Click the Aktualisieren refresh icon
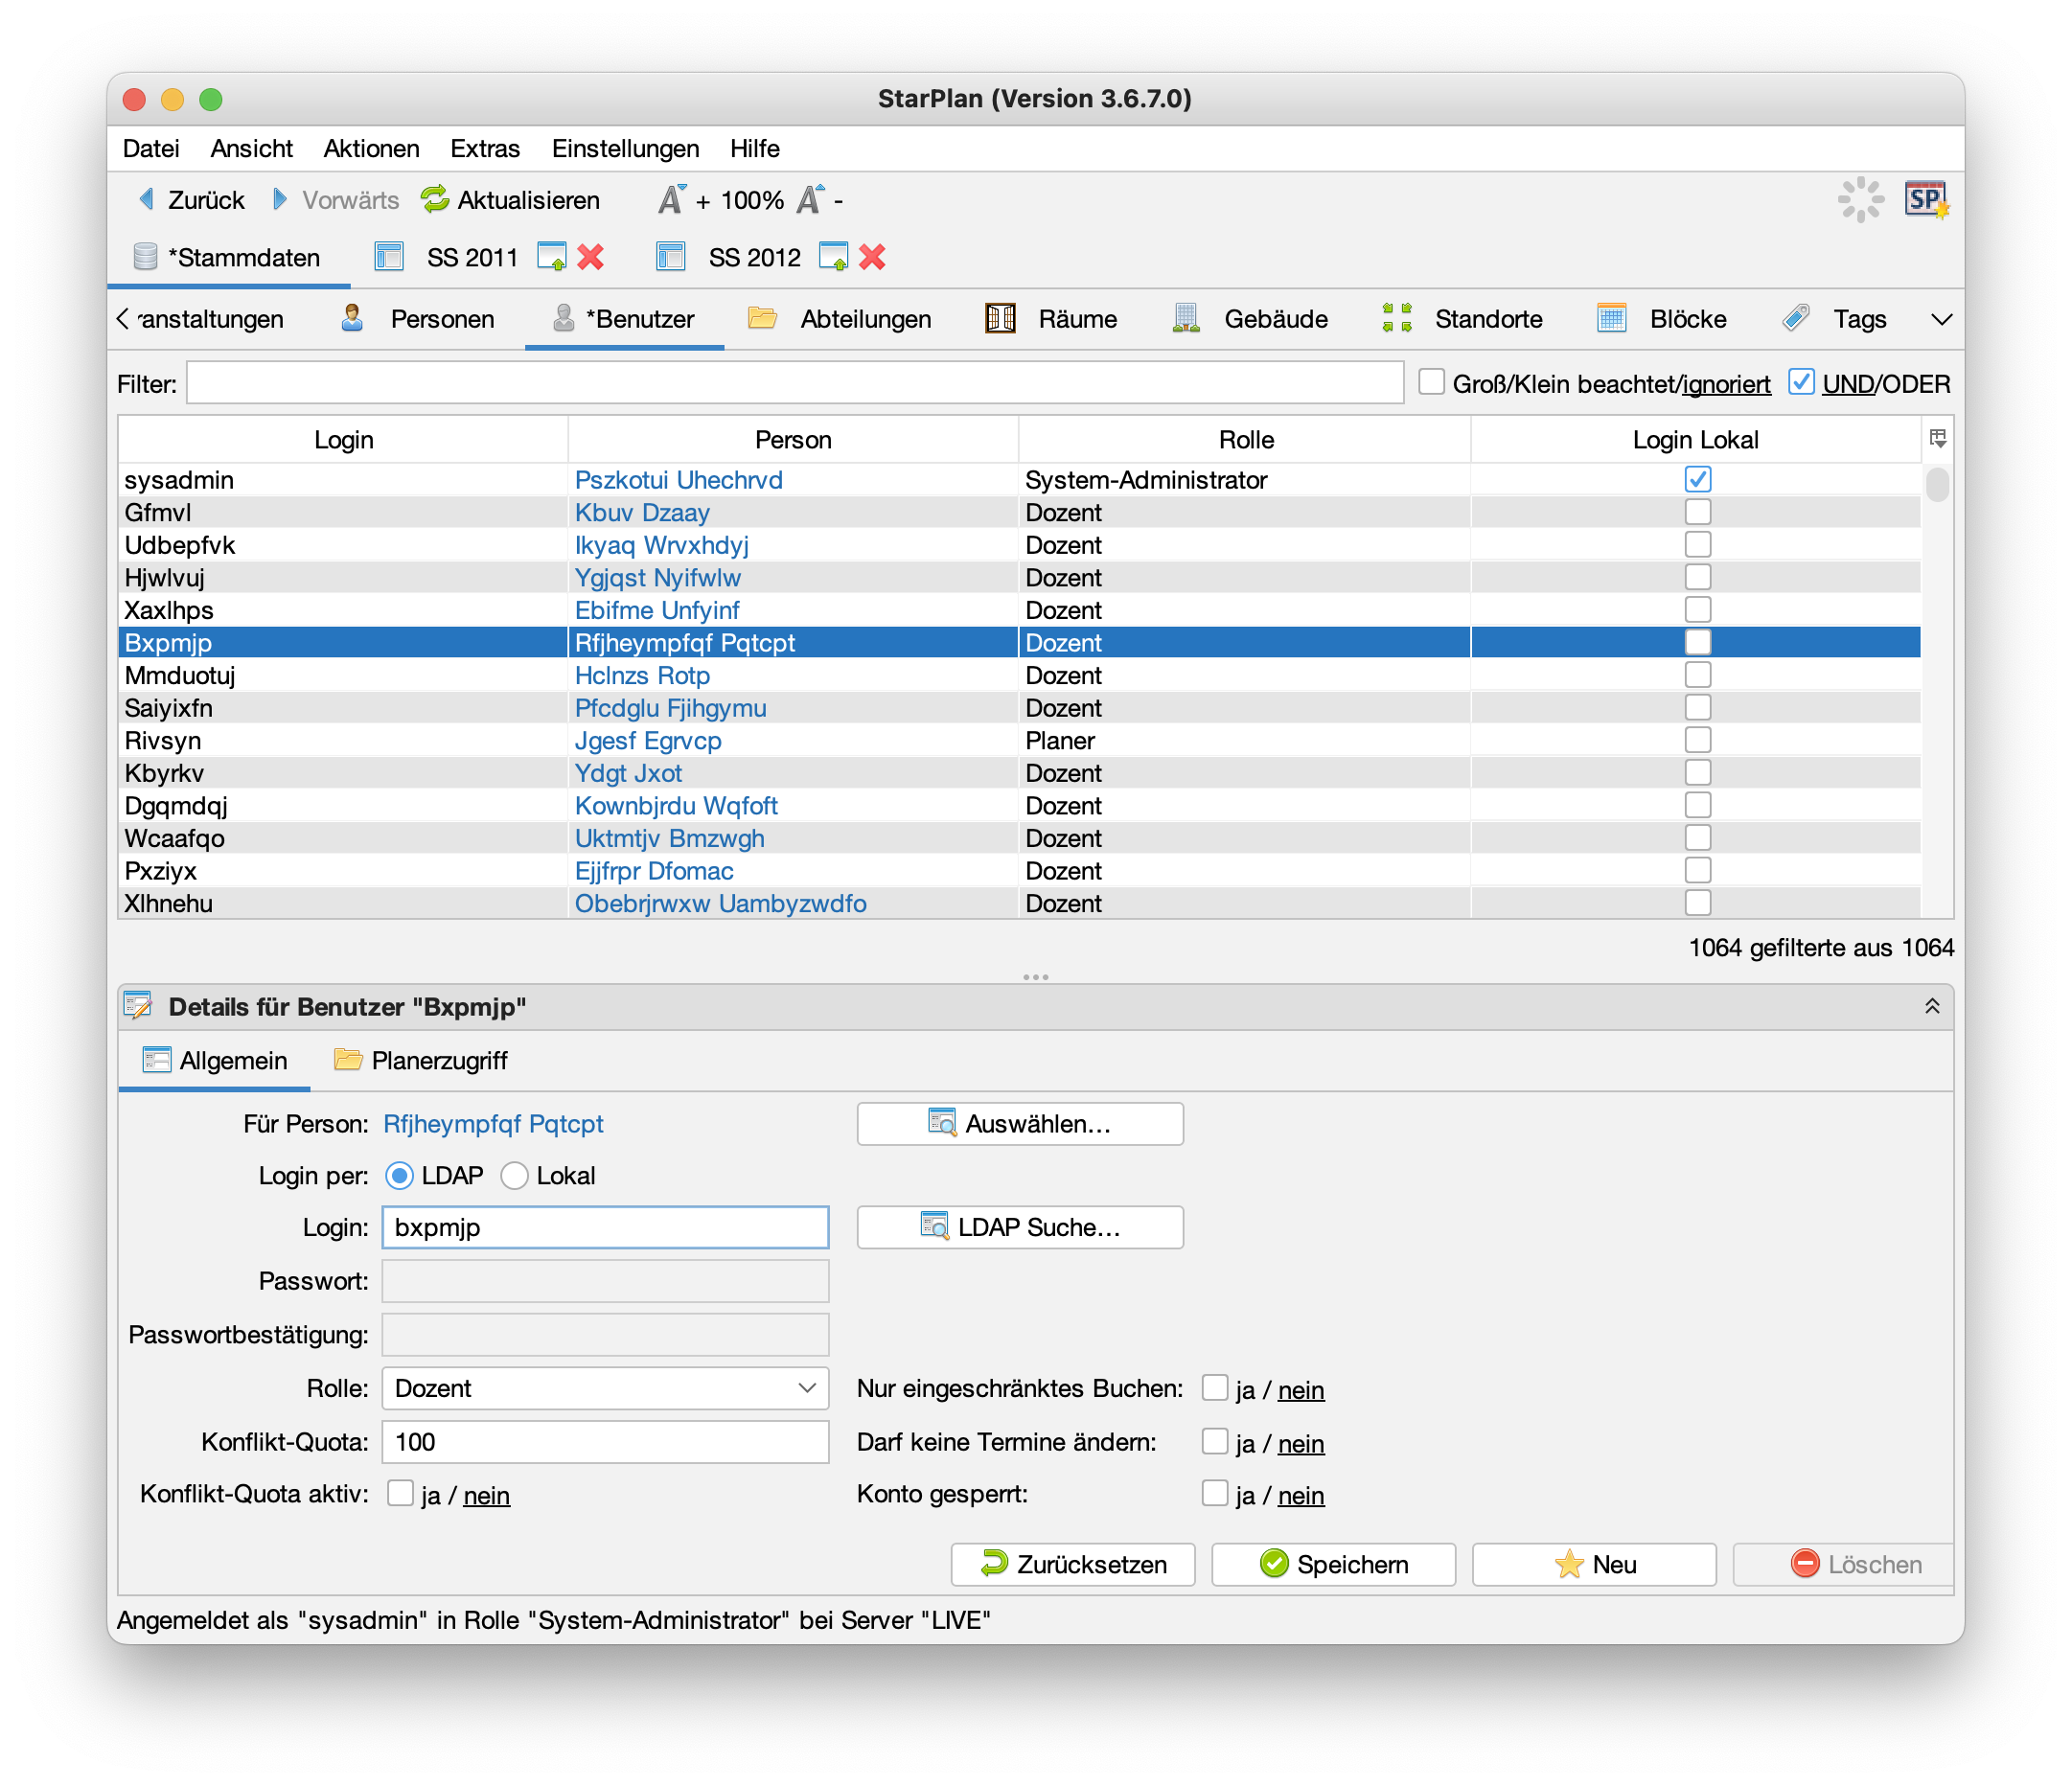The image size is (2072, 1786). [434, 200]
